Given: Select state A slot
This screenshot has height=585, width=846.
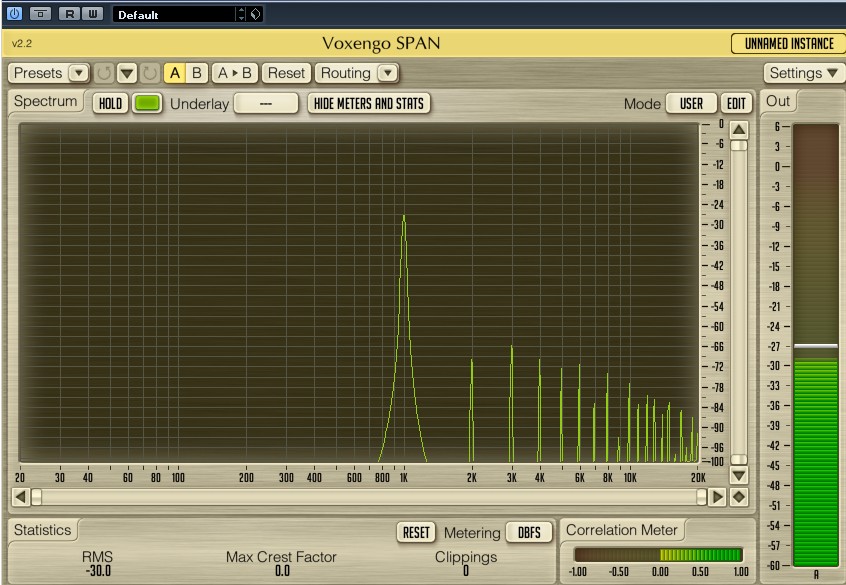Looking at the screenshot, I should pyautogui.click(x=174, y=73).
